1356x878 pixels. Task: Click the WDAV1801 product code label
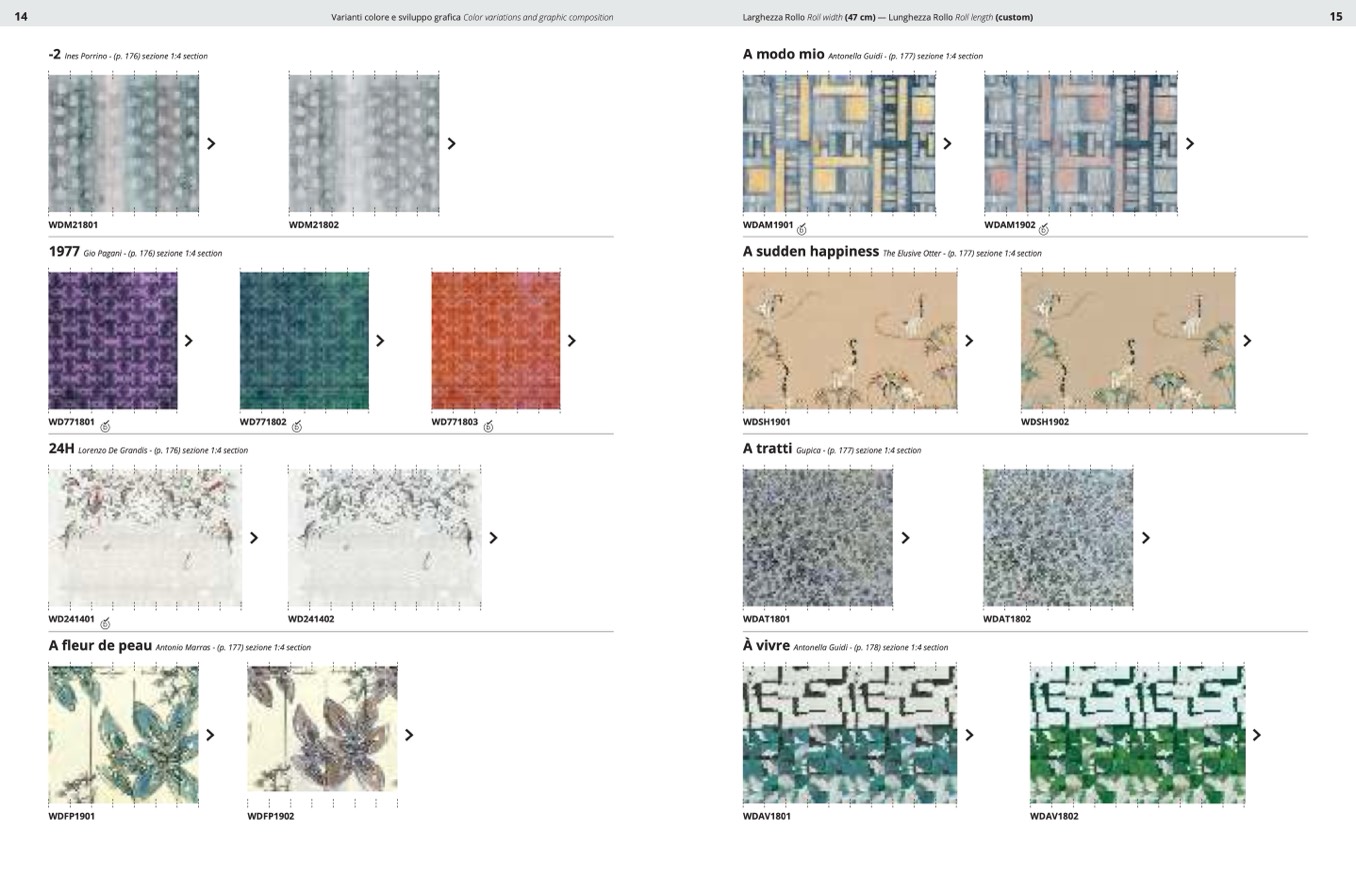767,816
